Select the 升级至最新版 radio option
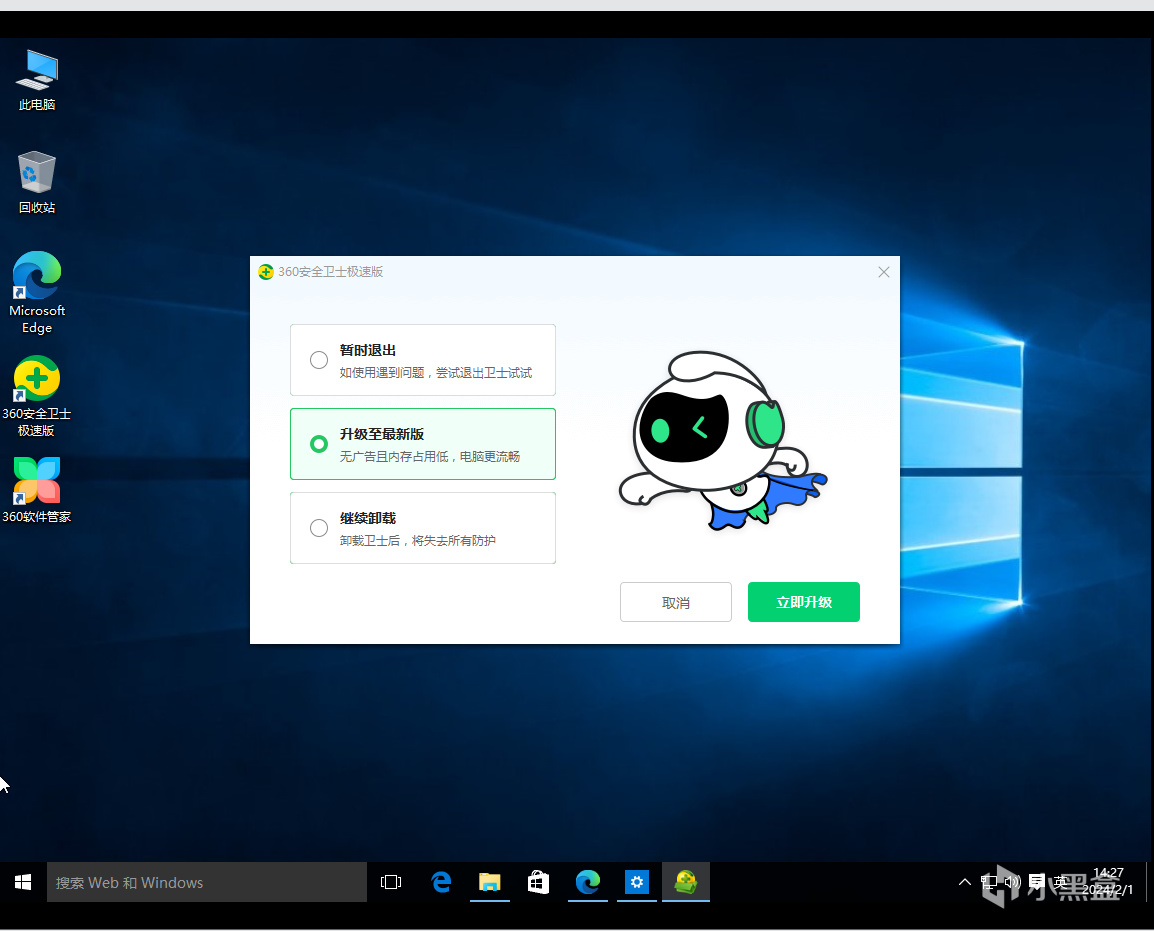This screenshot has height=931, width=1154. (319, 444)
